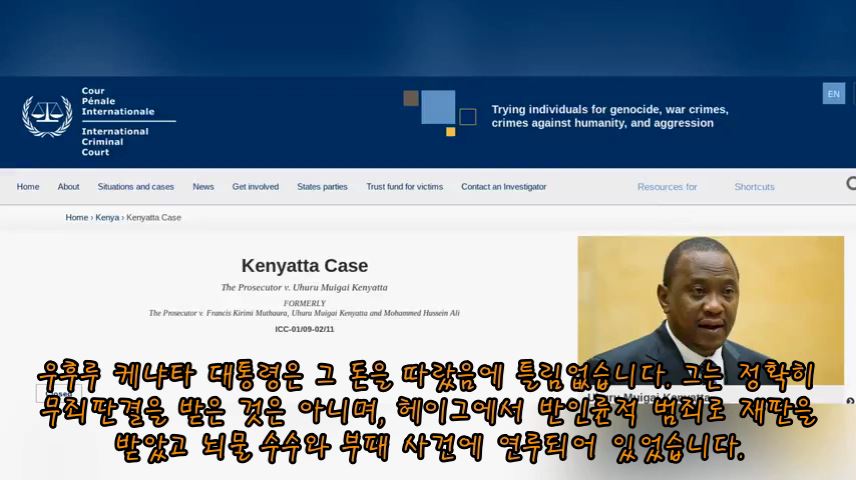
Task: Click the Kenyatta Case page heading
Action: (305, 265)
